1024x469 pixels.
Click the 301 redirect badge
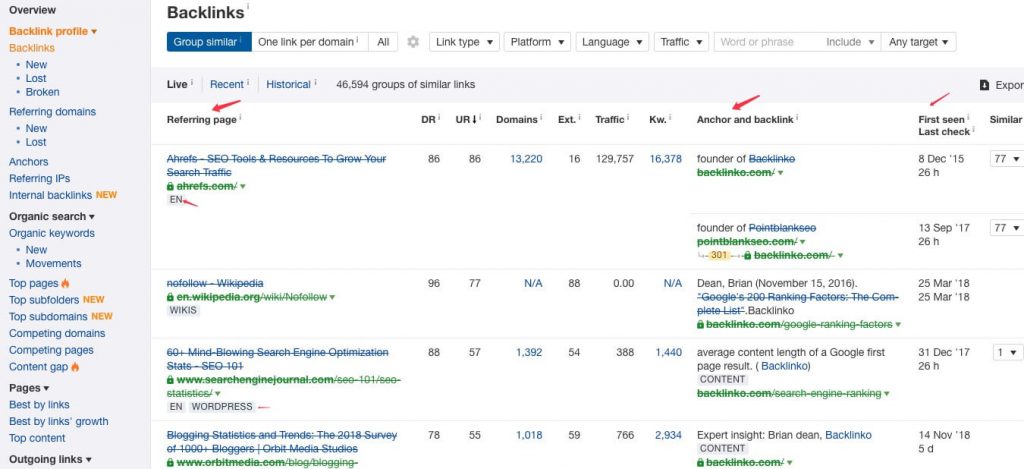pyautogui.click(x=718, y=255)
